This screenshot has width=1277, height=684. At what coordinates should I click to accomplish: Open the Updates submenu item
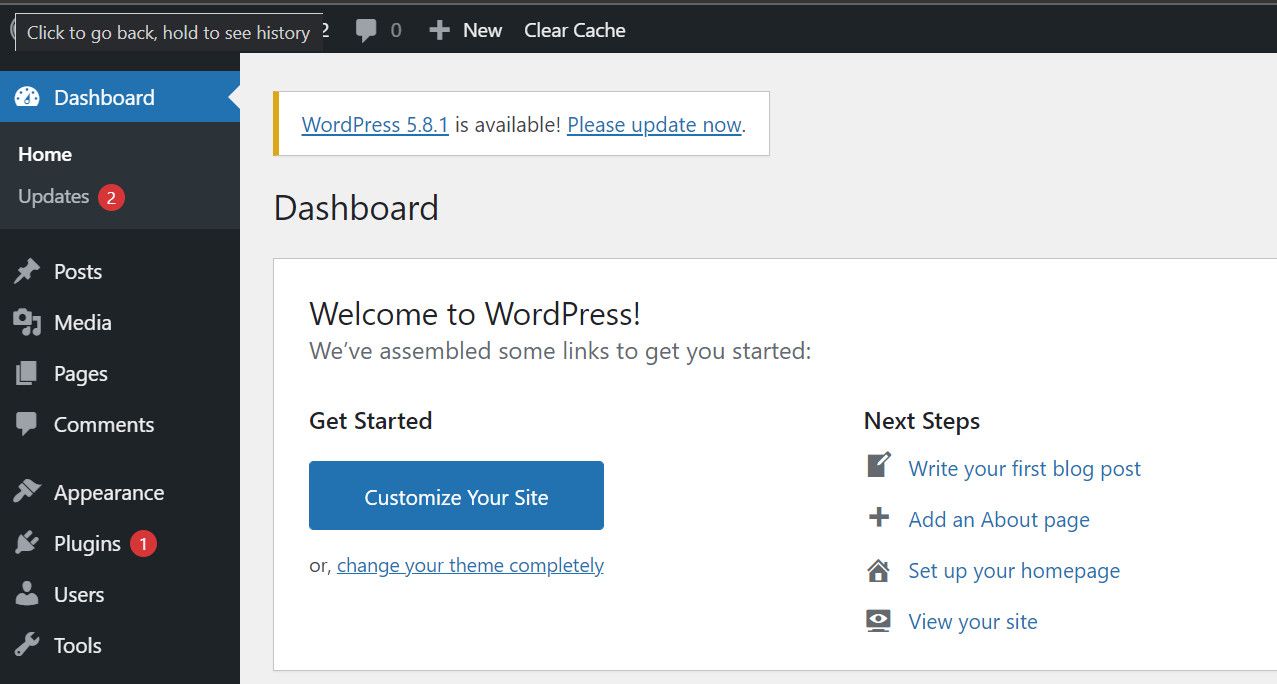(x=54, y=197)
